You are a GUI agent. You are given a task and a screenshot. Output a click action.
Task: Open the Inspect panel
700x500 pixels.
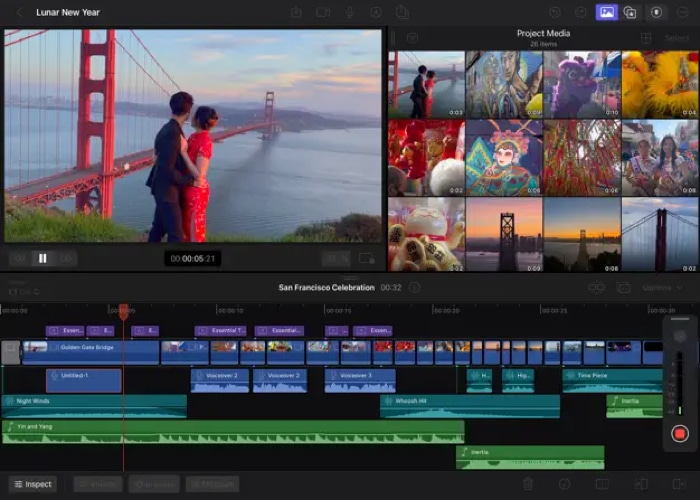tap(32, 484)
